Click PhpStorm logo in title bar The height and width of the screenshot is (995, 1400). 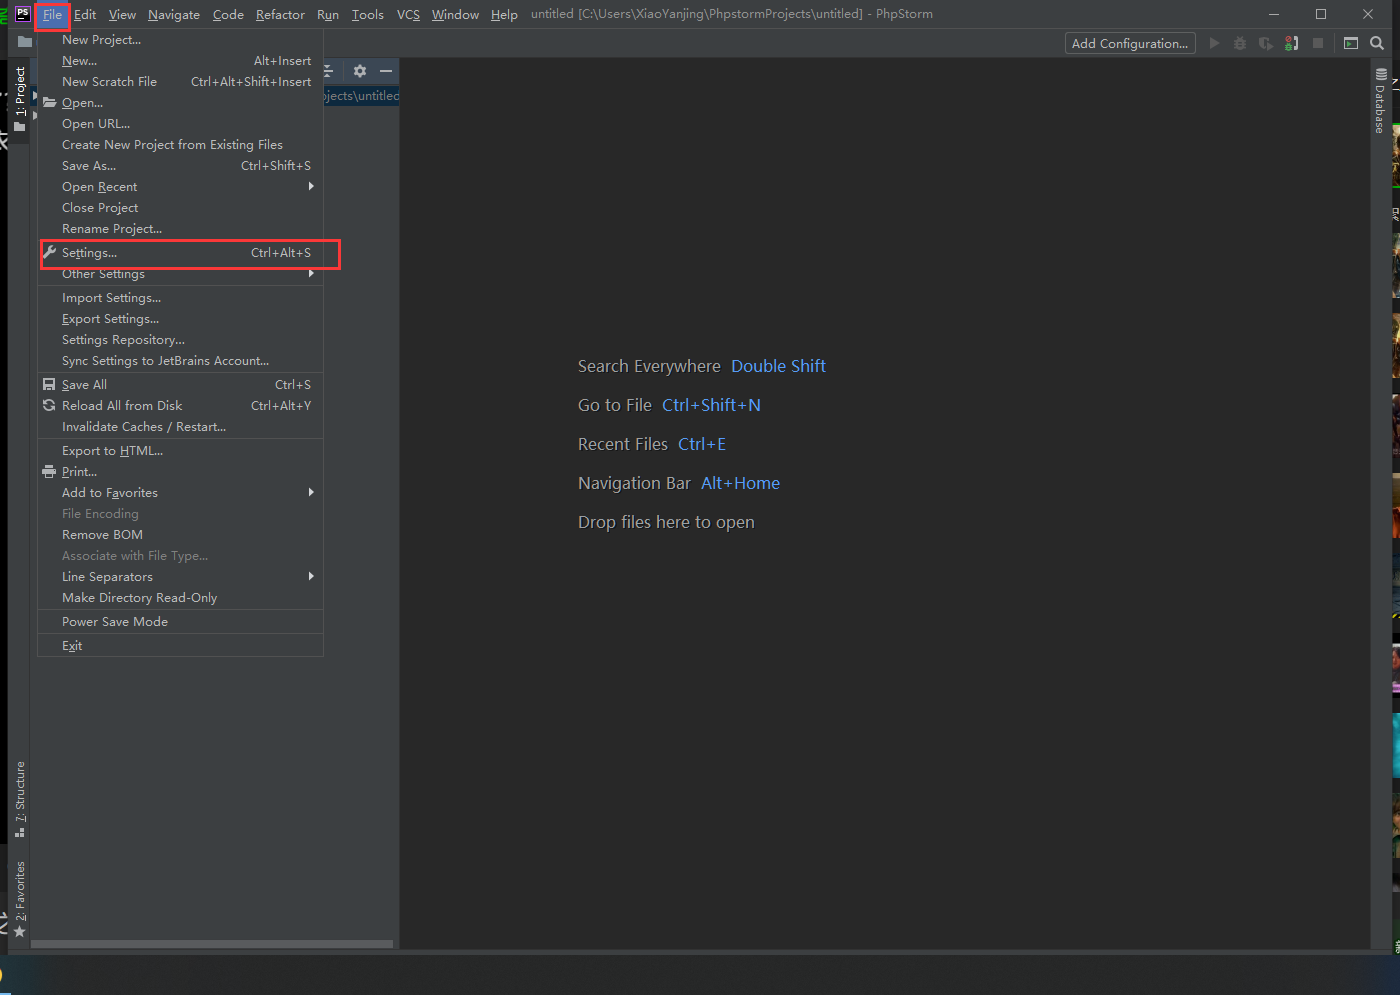click(x=22, y=14)
